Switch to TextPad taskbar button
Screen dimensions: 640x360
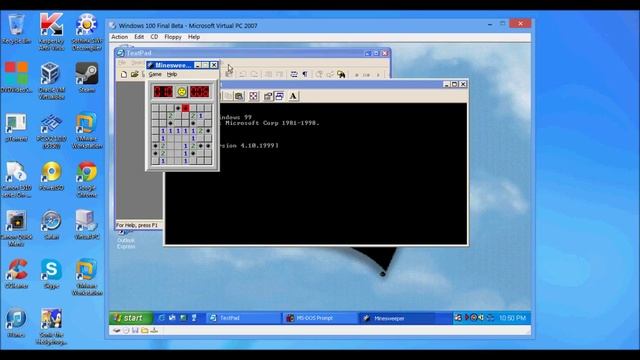click(244, 318)
